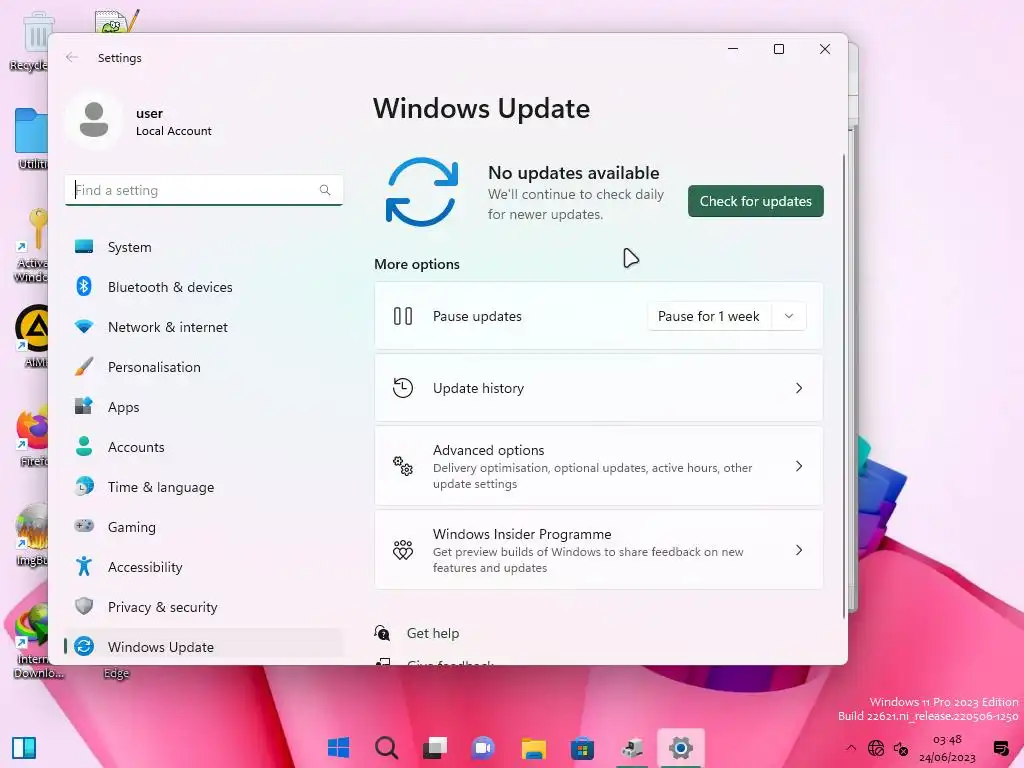Image resolution: width=1024 pixels, height=768 pixels.
Task: Click the Windows Insider Programme title text
Action: click(x=522, y=534)
